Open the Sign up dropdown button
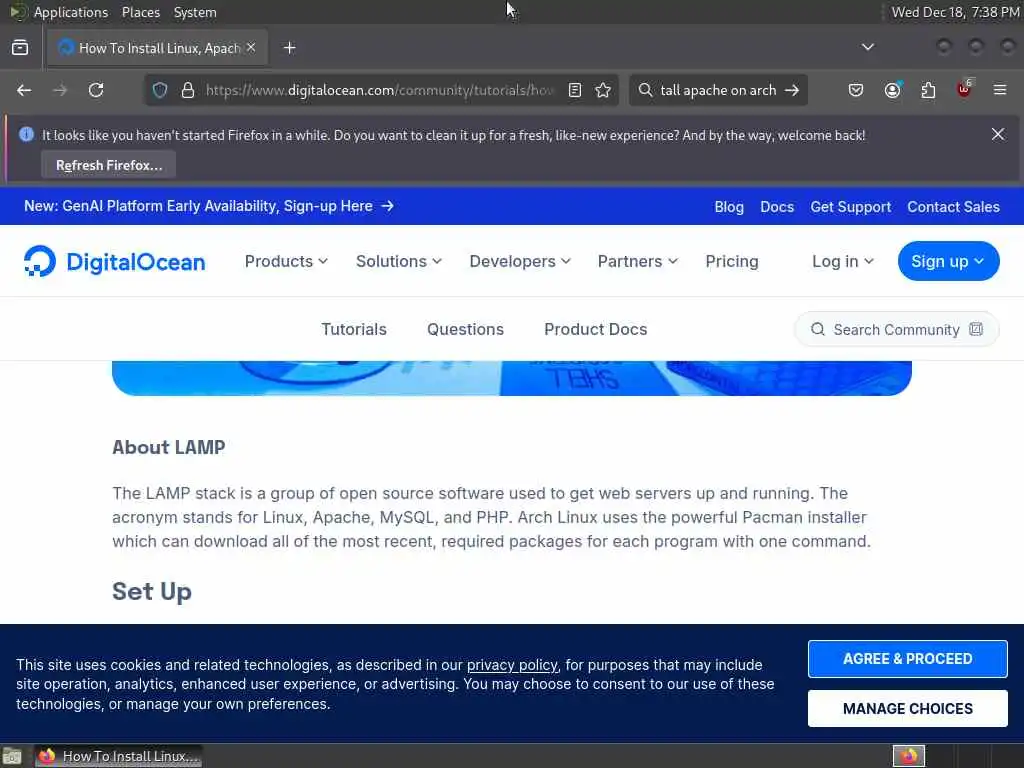Image resolution: width=1024 pixels, height=768 pixels. click(x=948, y=261)
